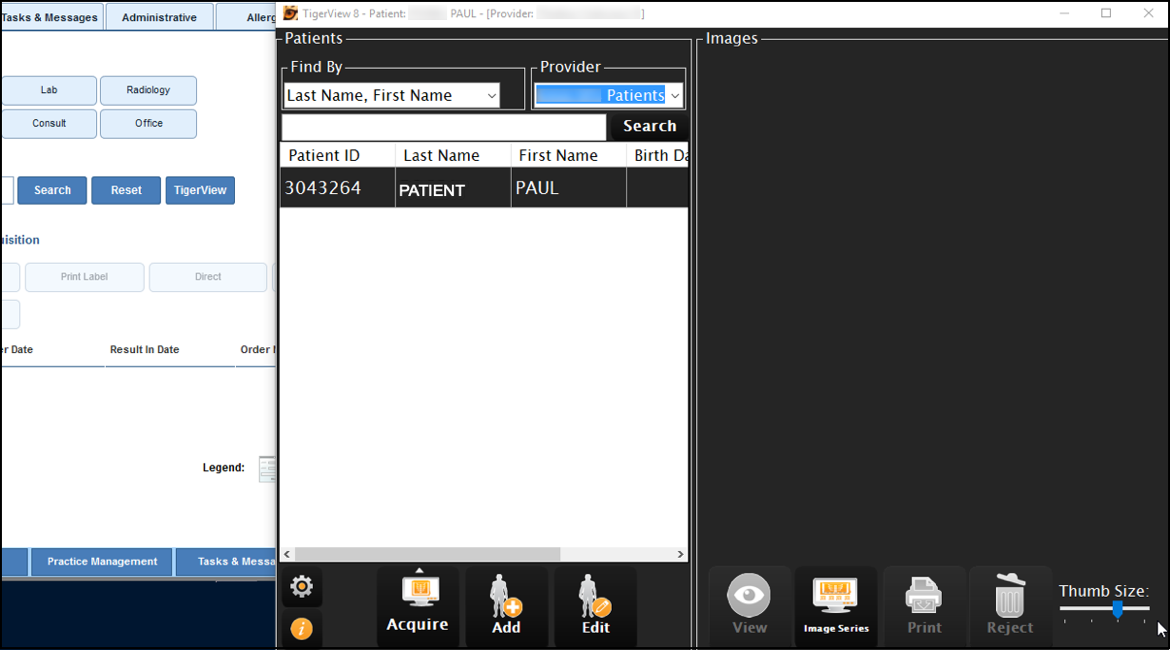Edit the selected patient icon

tap(595, 607)
